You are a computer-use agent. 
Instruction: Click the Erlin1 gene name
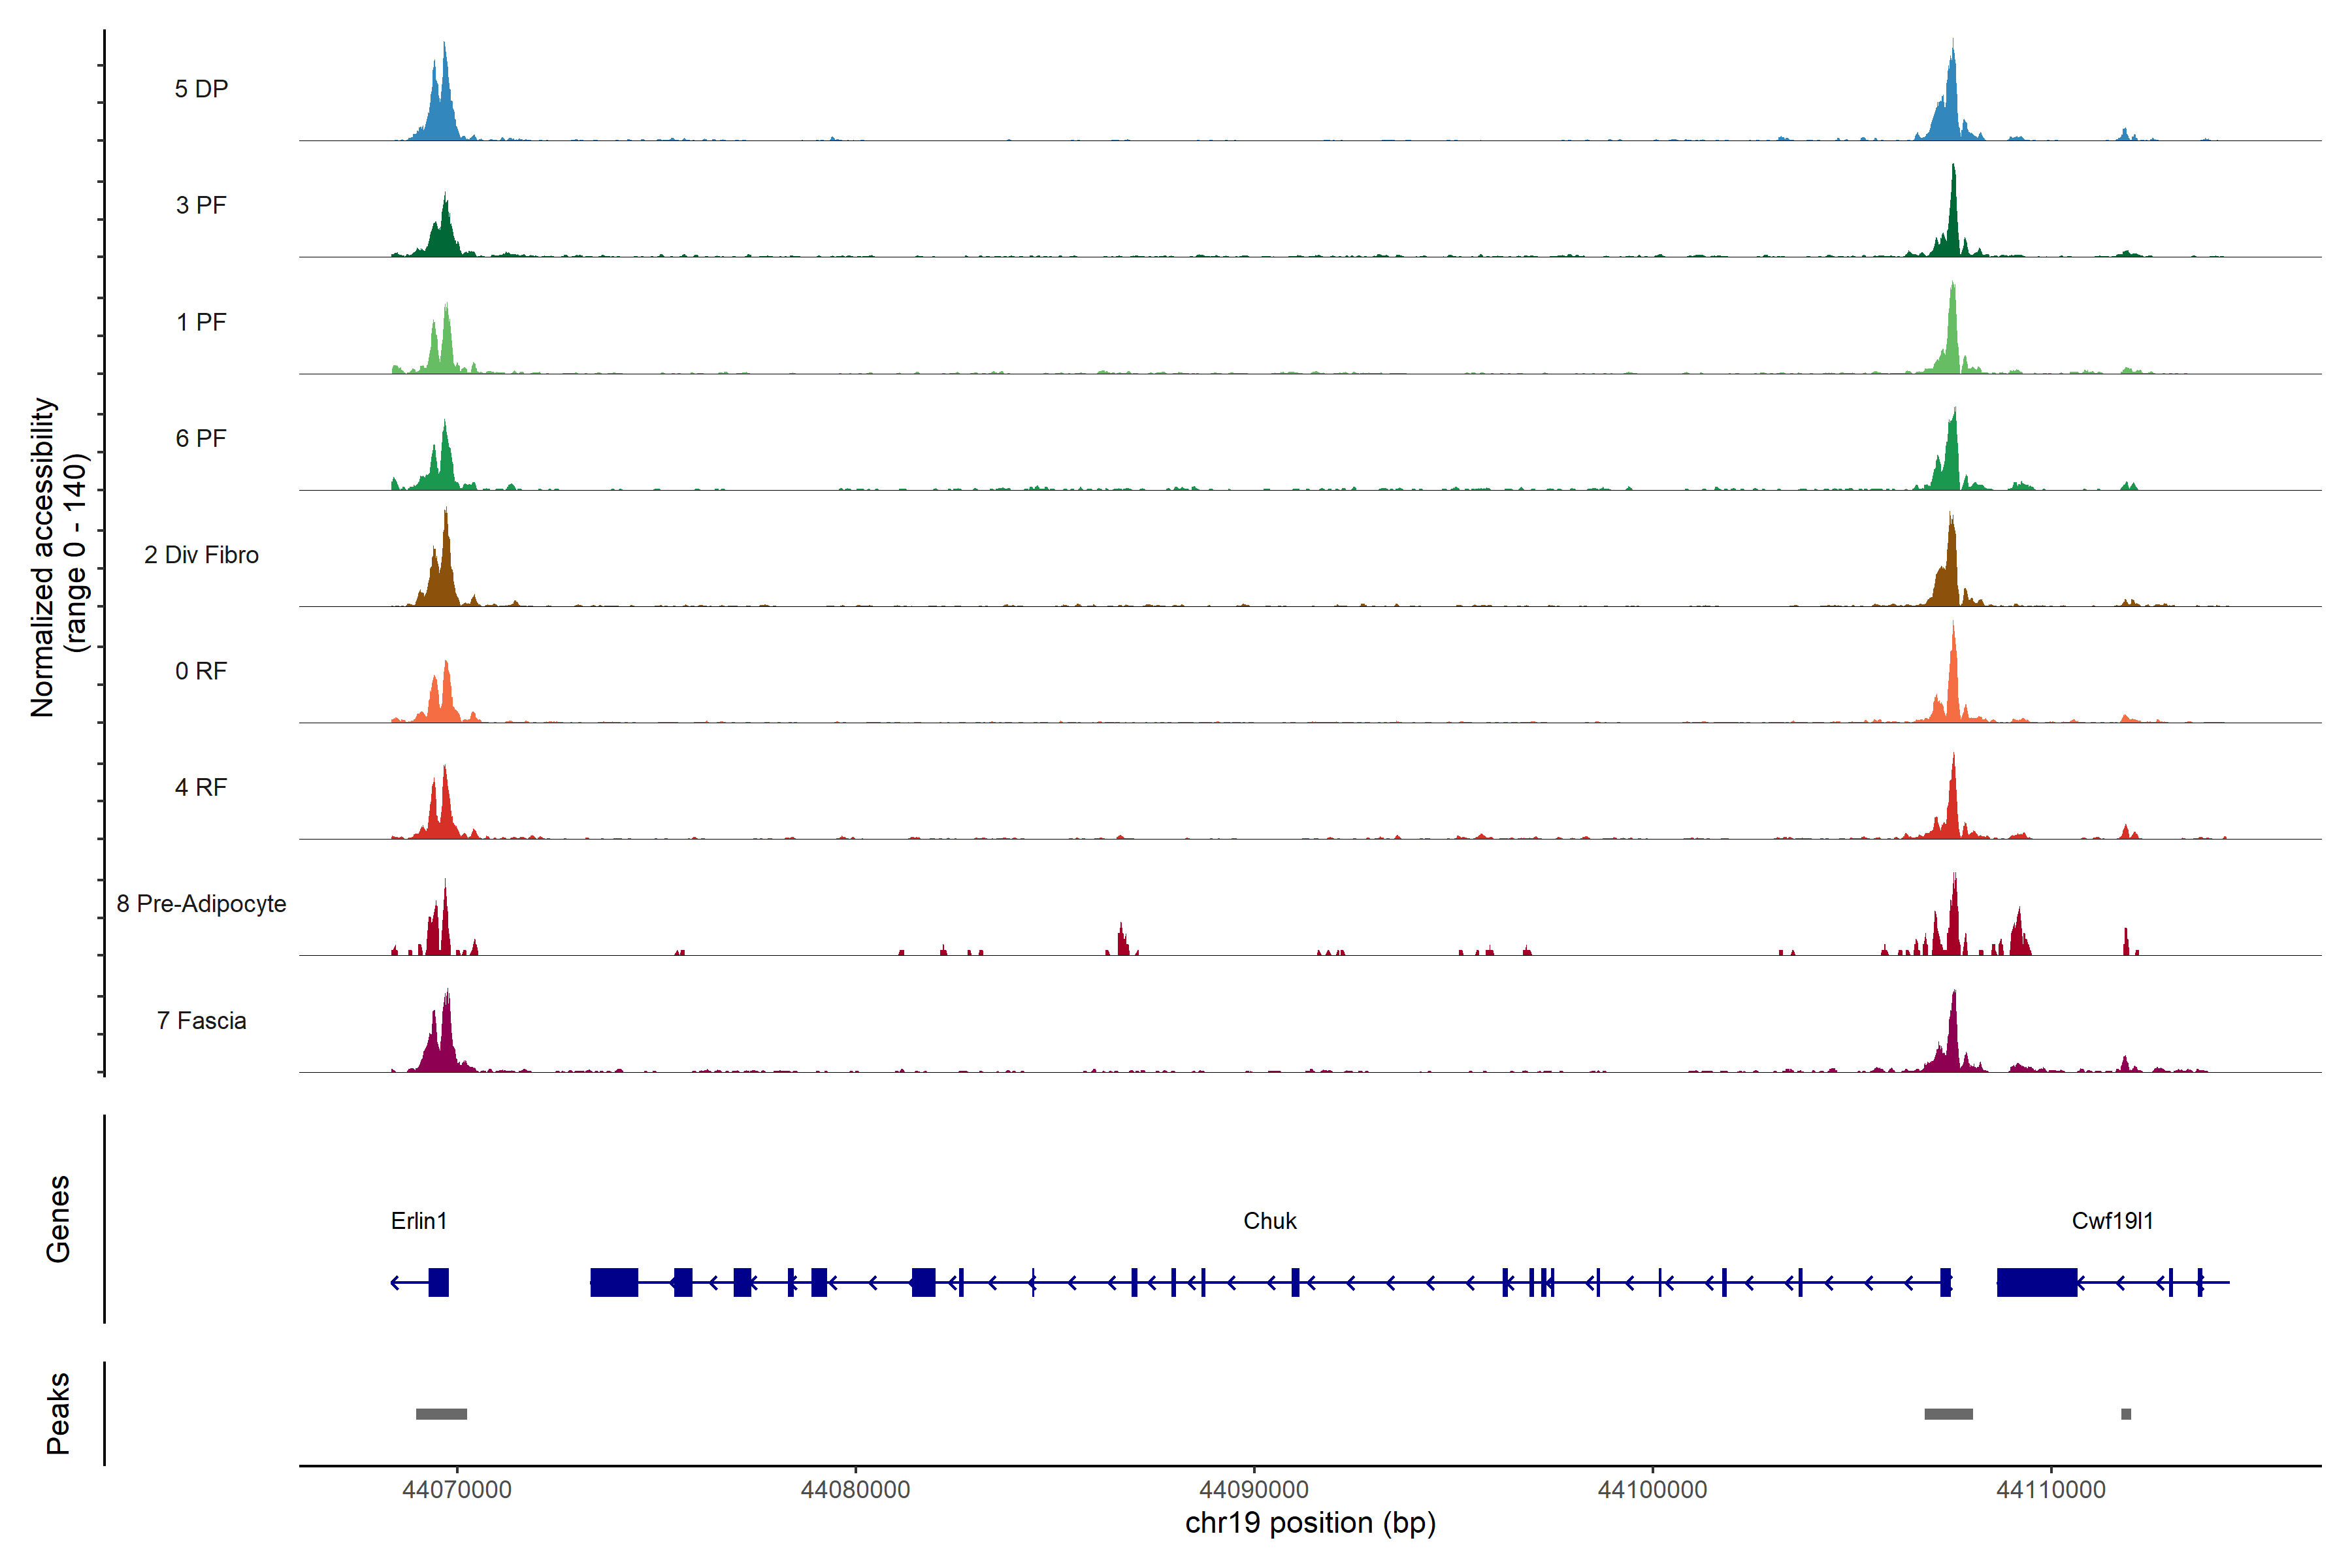coord(418,1220)
